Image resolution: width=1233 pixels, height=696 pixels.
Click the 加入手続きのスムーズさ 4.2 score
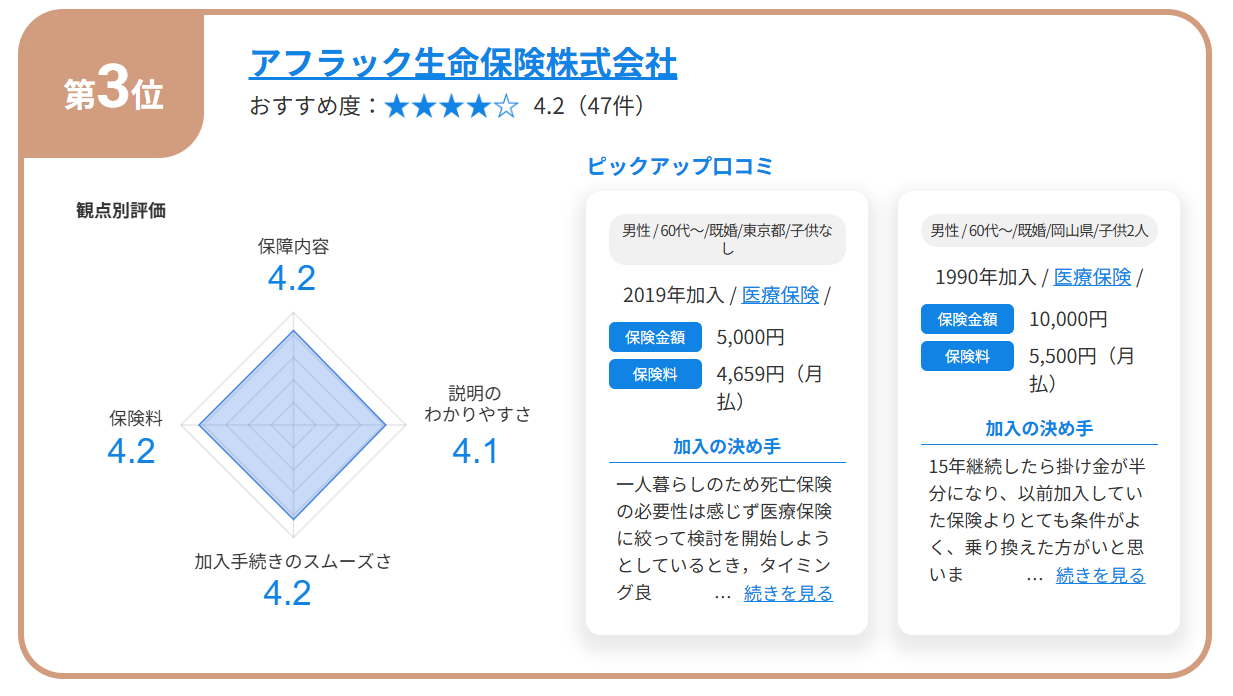tap(287, 593)
